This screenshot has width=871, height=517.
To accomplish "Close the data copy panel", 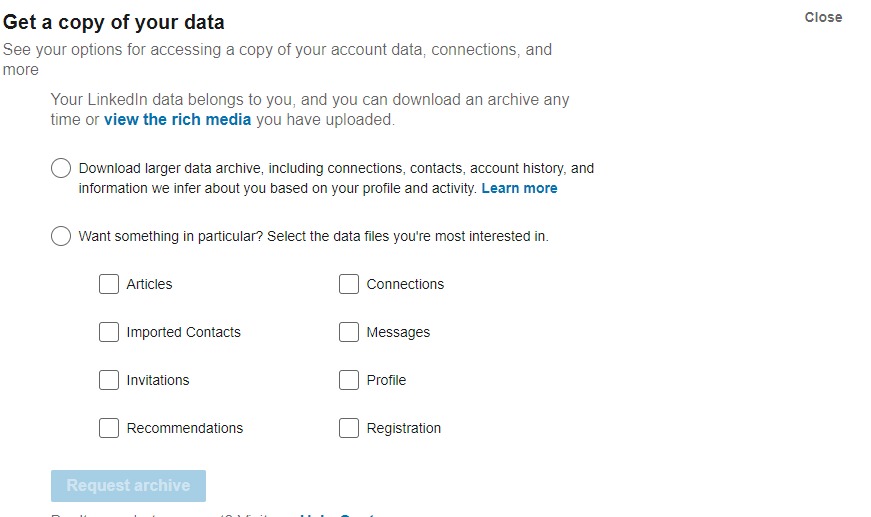I will pyautogui.click(x=823, y=17).
